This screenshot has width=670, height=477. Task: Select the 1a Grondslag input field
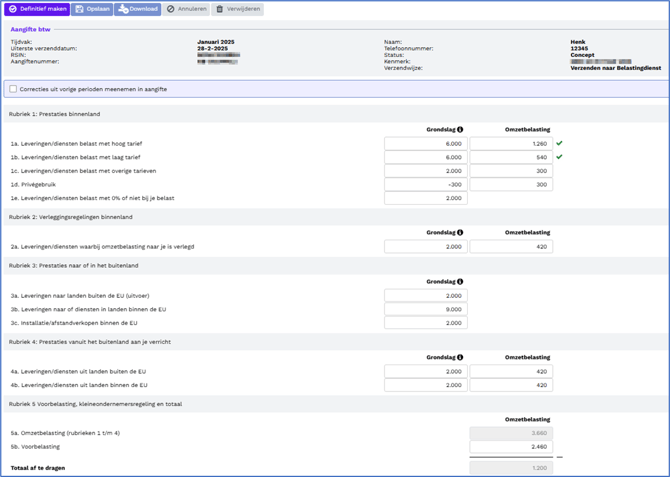tap(425, 144)
